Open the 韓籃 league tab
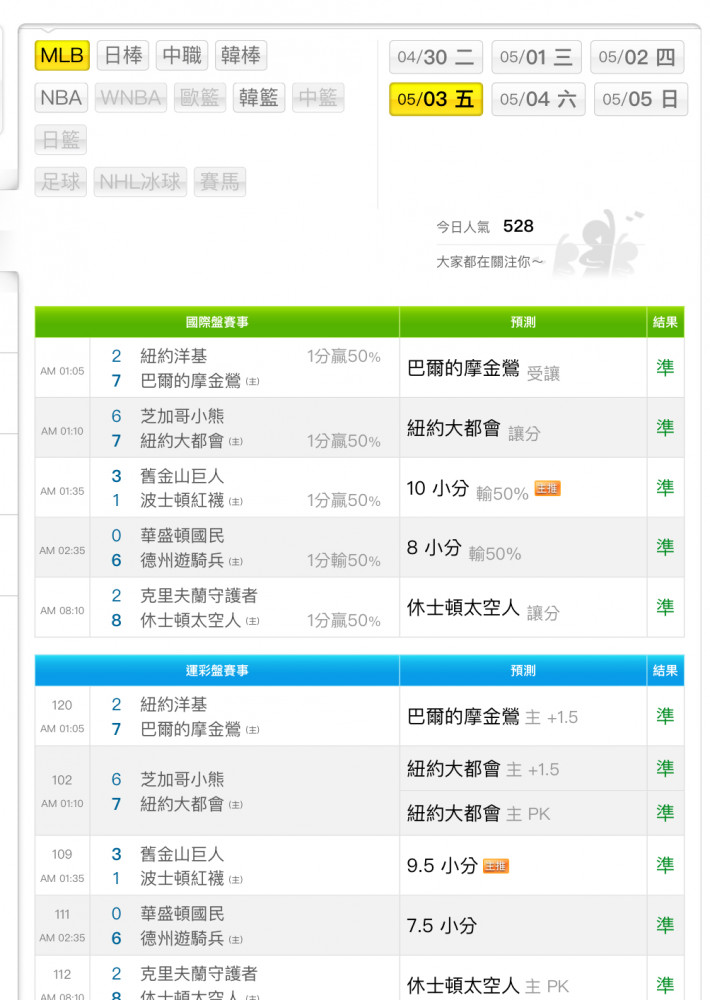 (259, 98)
